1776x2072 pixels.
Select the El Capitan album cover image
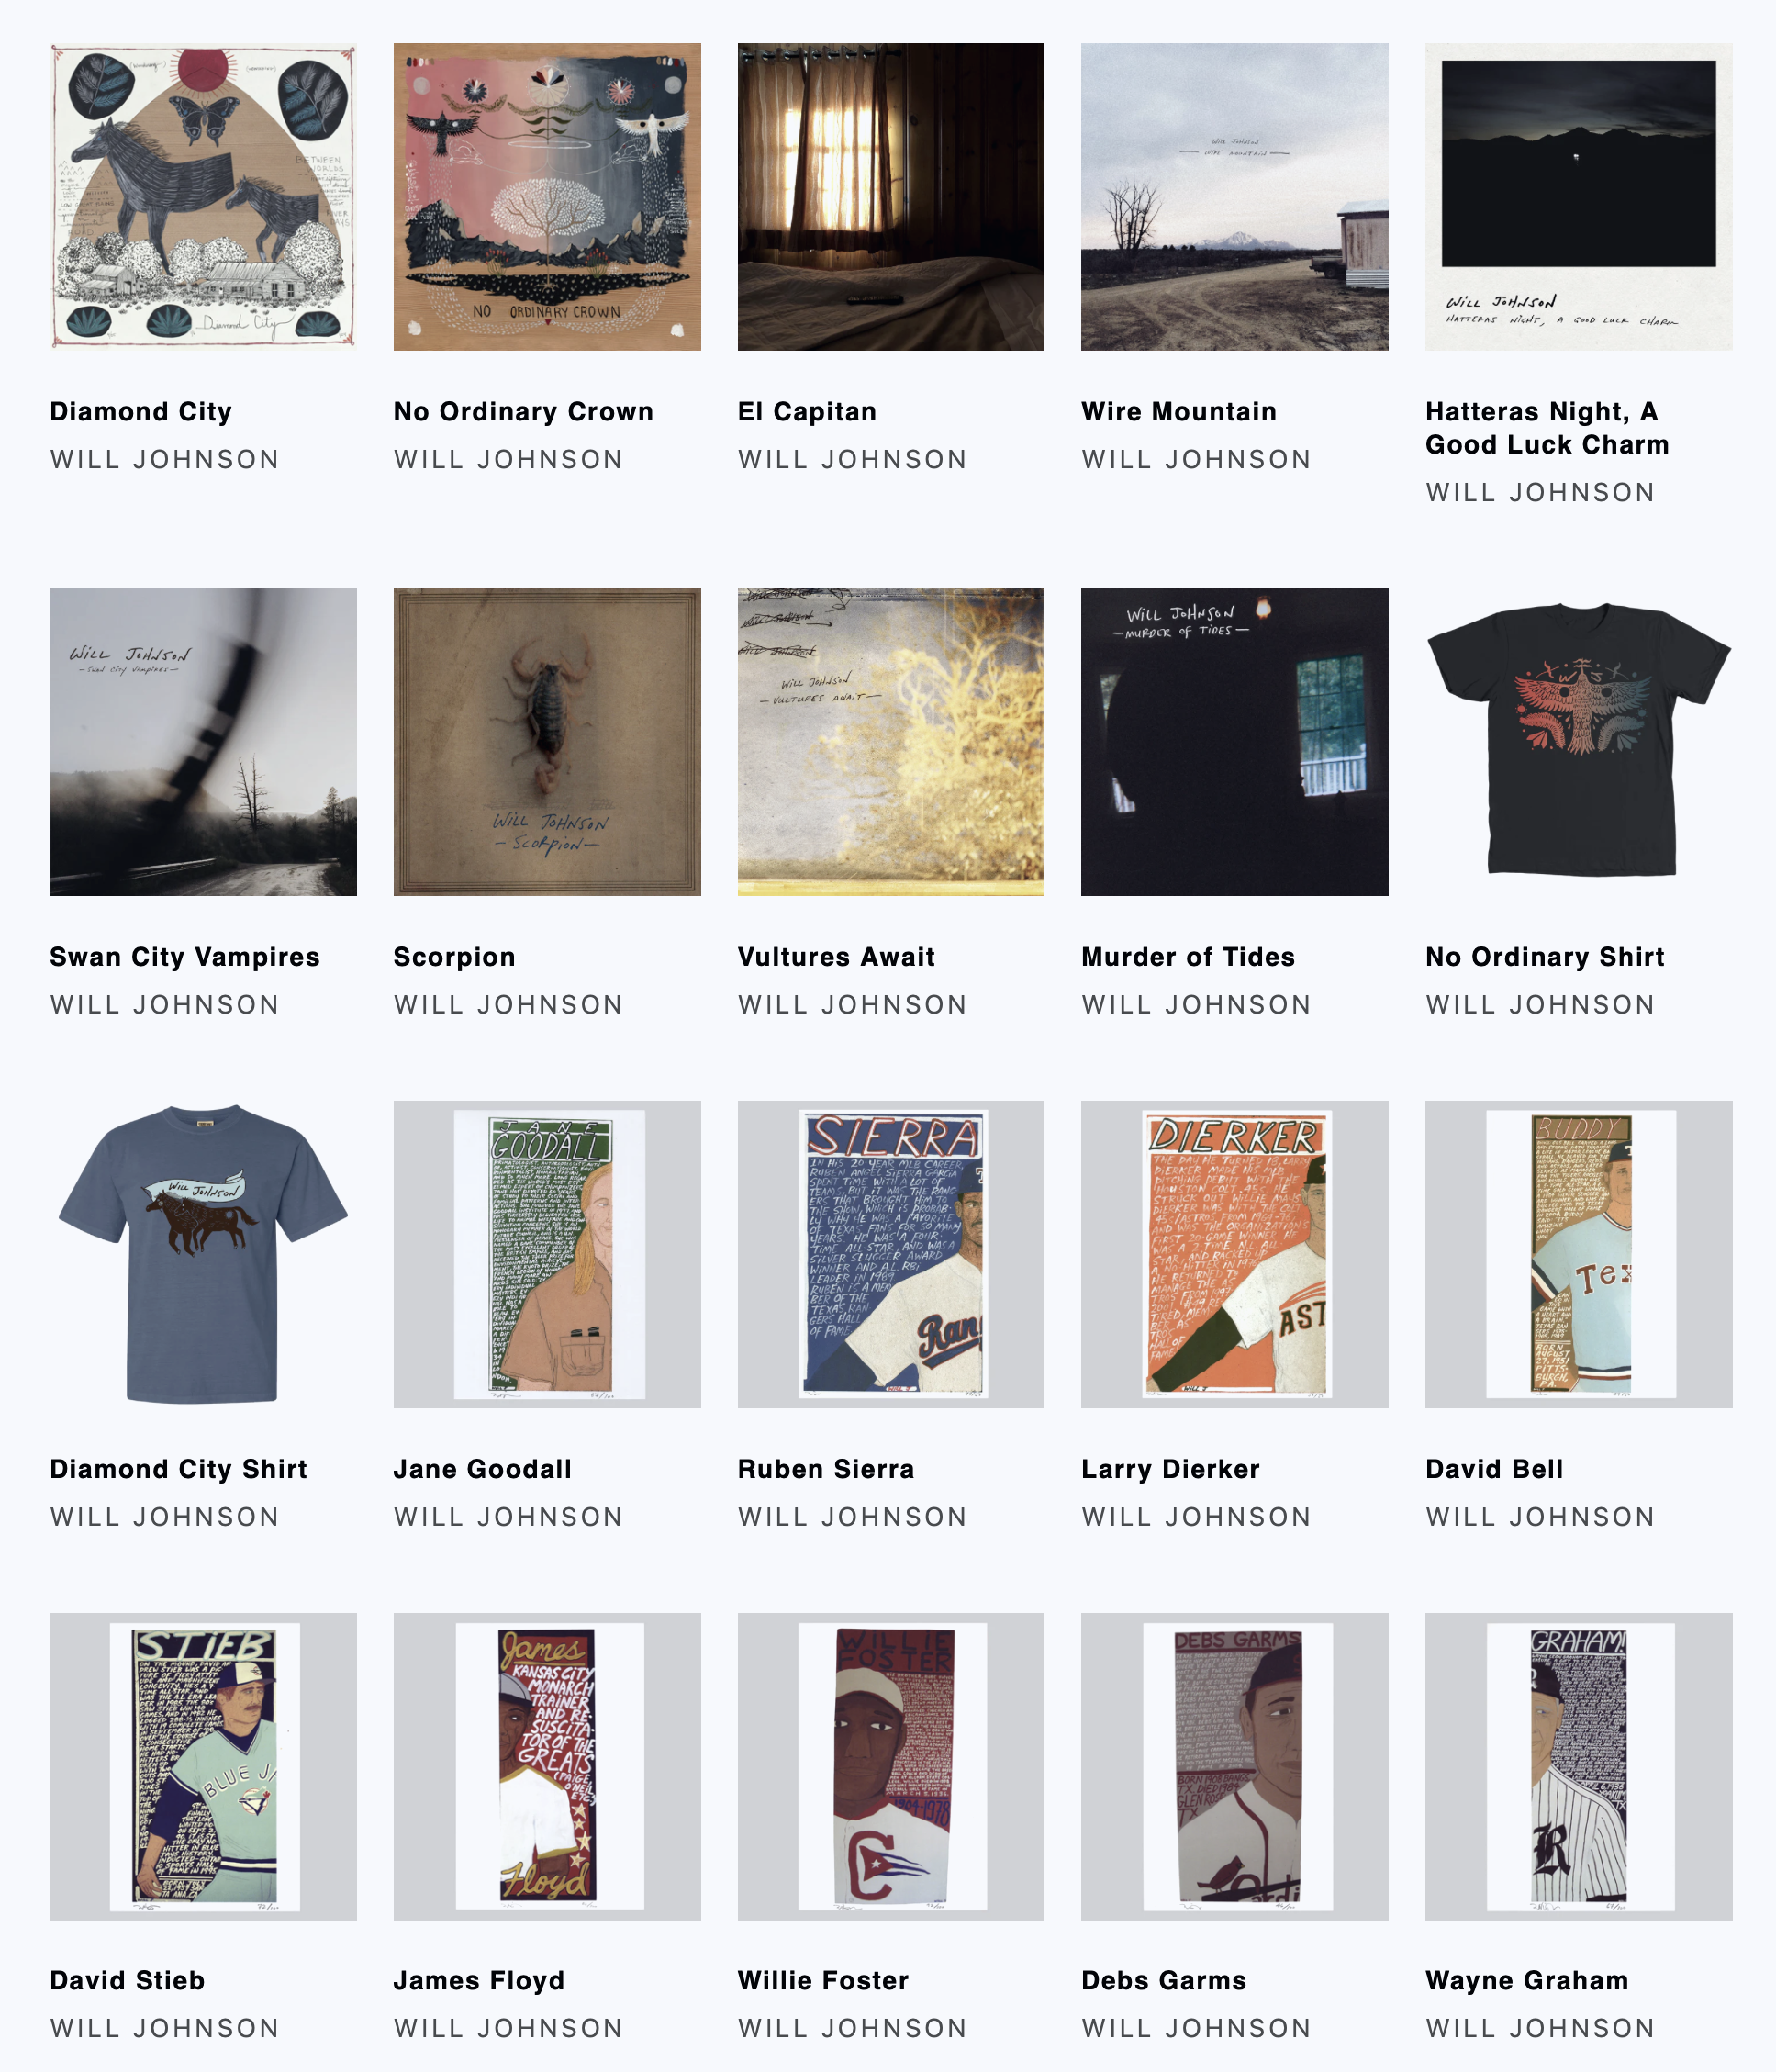(x=891, y=196)
